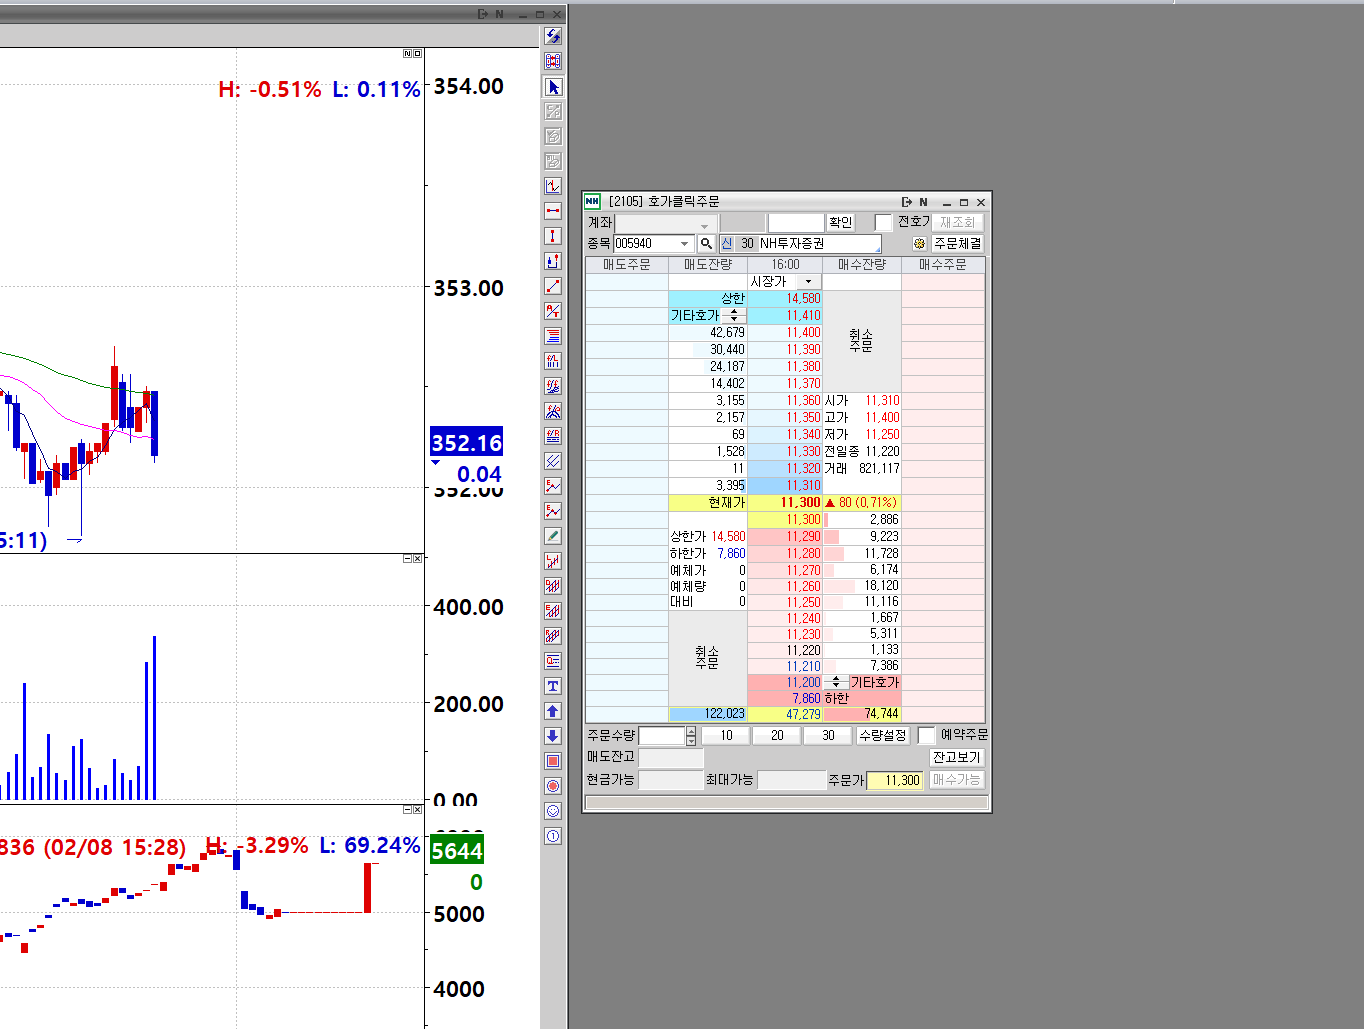
Task: Click the 주문가 11,300 price field
Action: 894,780
